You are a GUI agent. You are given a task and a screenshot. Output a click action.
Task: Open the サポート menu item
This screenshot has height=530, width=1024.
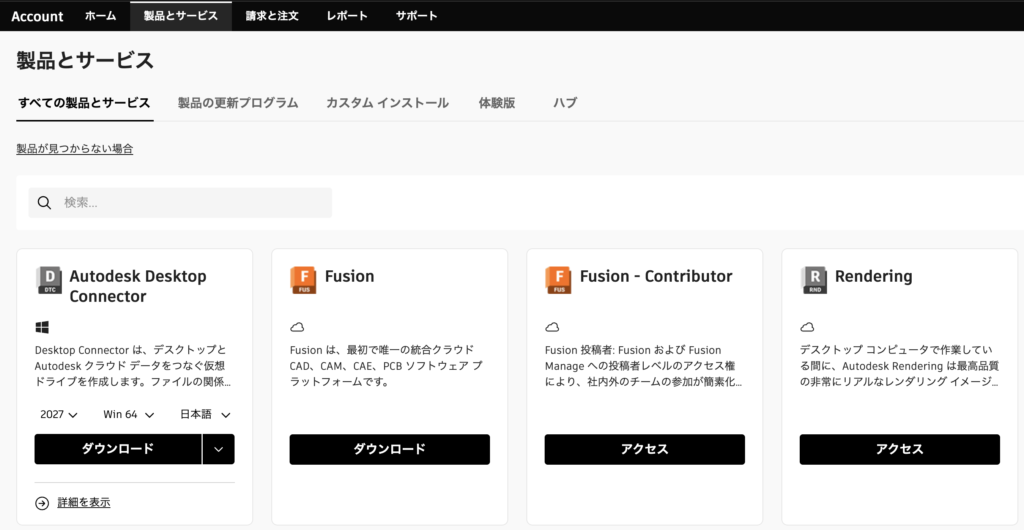417,16
